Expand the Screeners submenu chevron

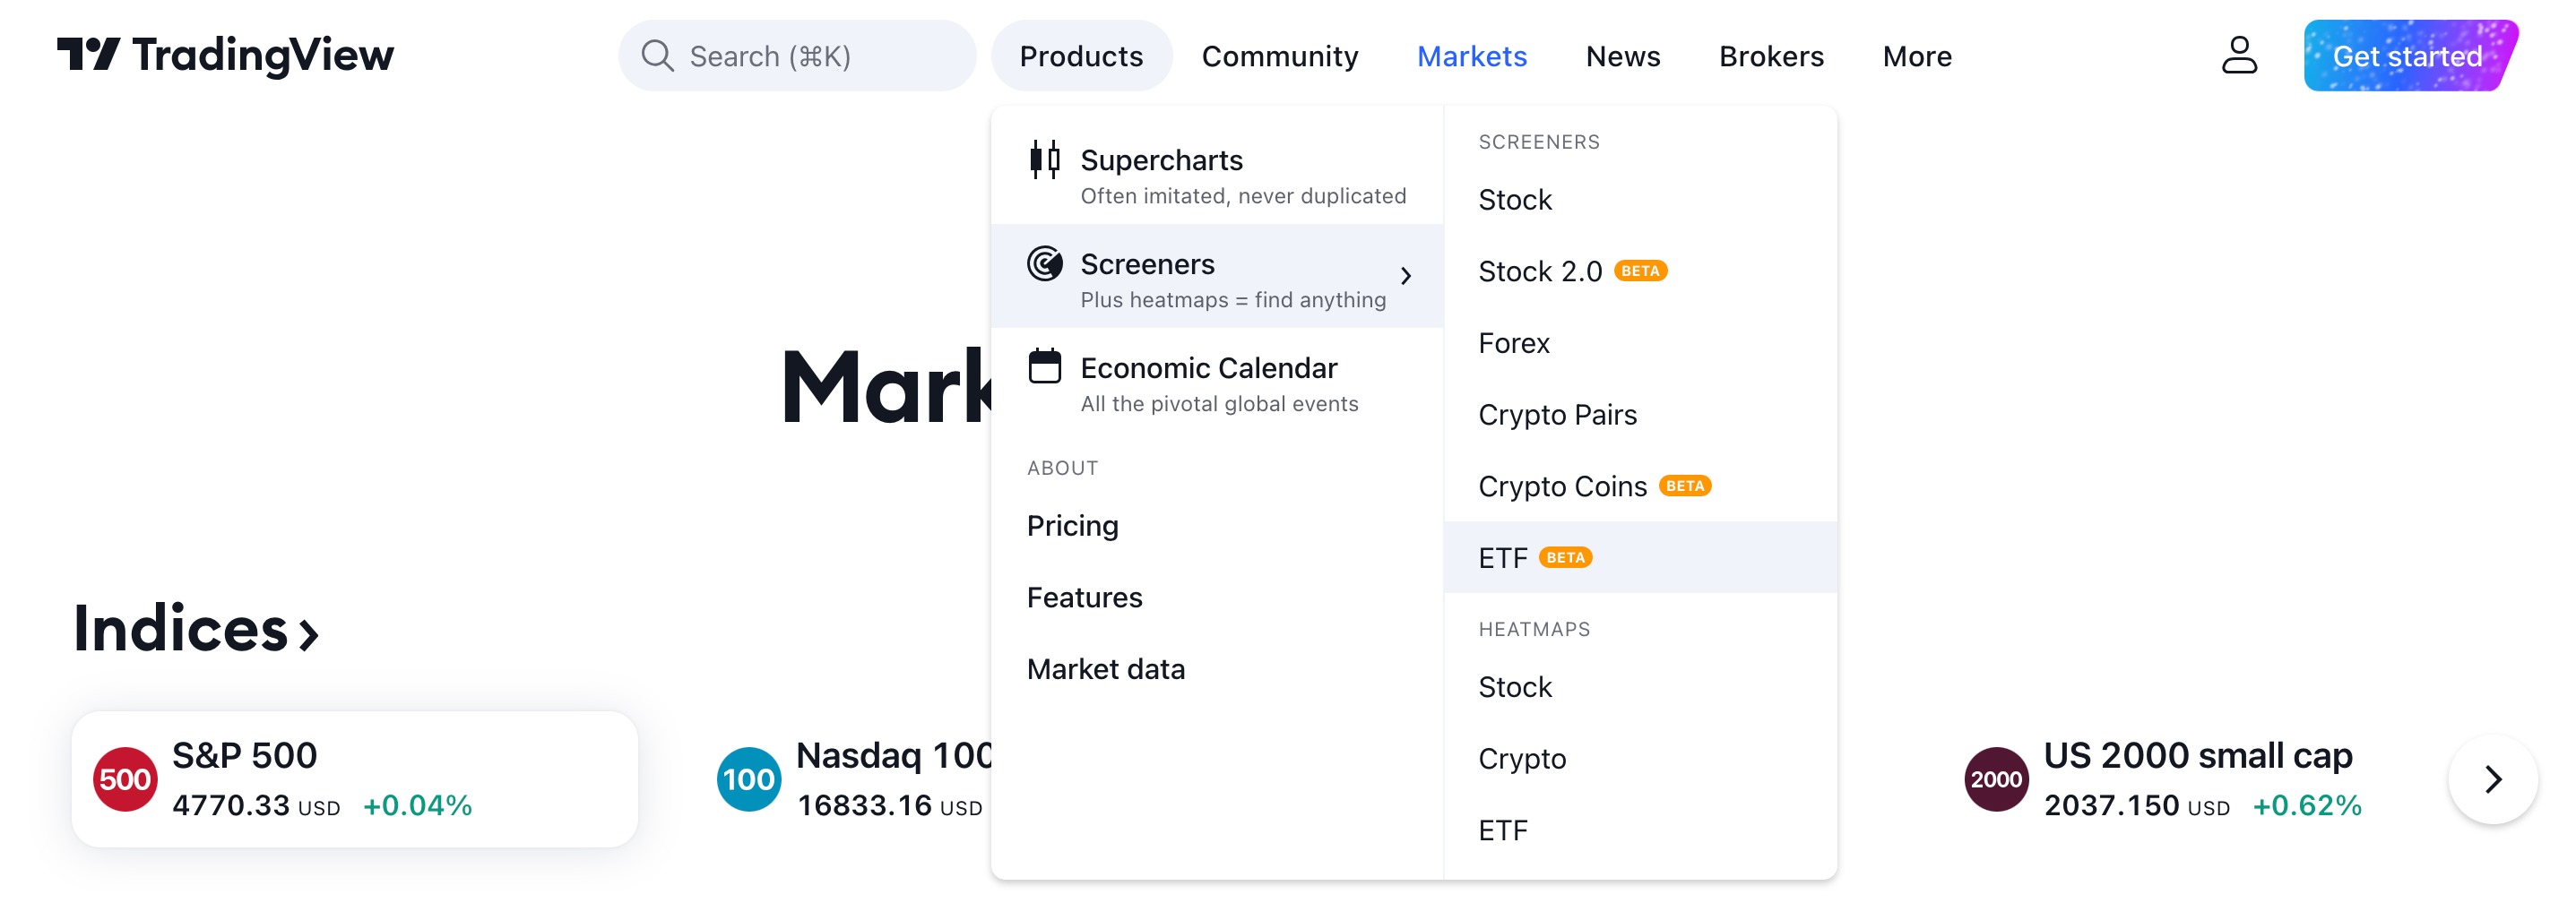1406,276
